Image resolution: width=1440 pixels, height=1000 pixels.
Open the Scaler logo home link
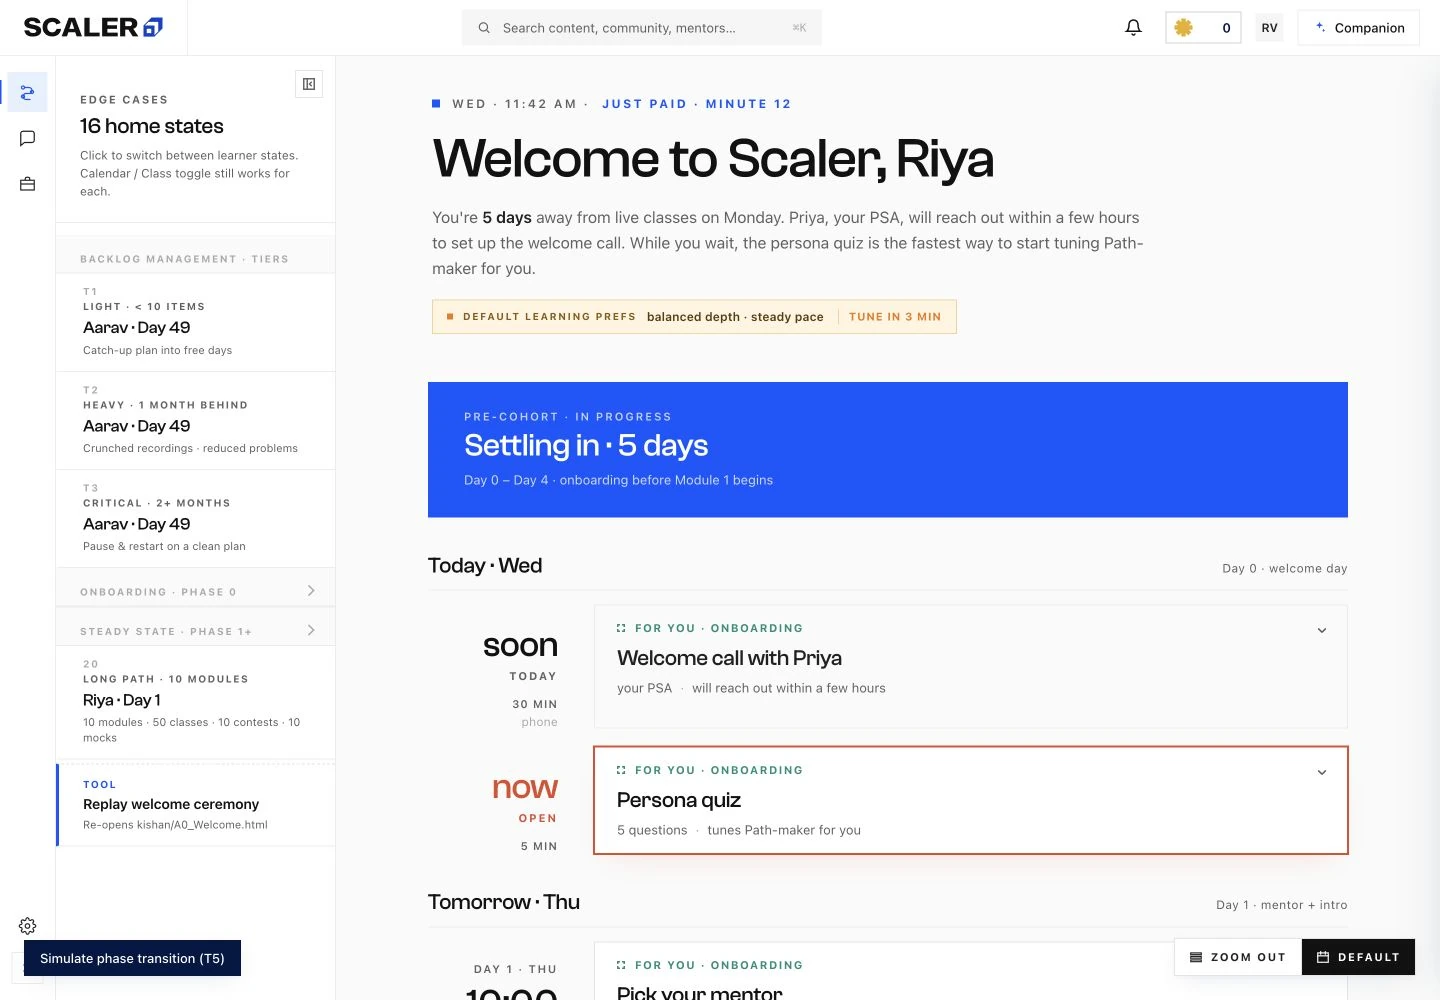(93, 27)
